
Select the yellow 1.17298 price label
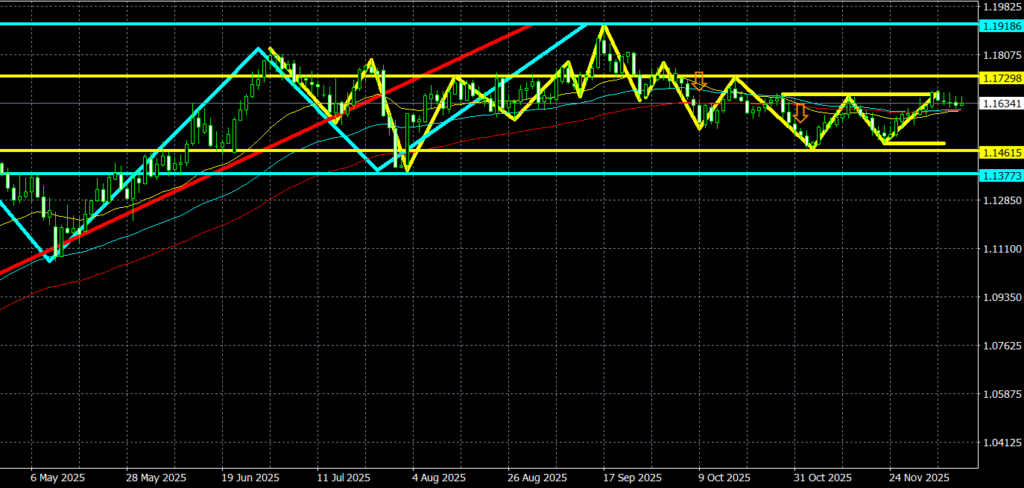click(998, 77)
